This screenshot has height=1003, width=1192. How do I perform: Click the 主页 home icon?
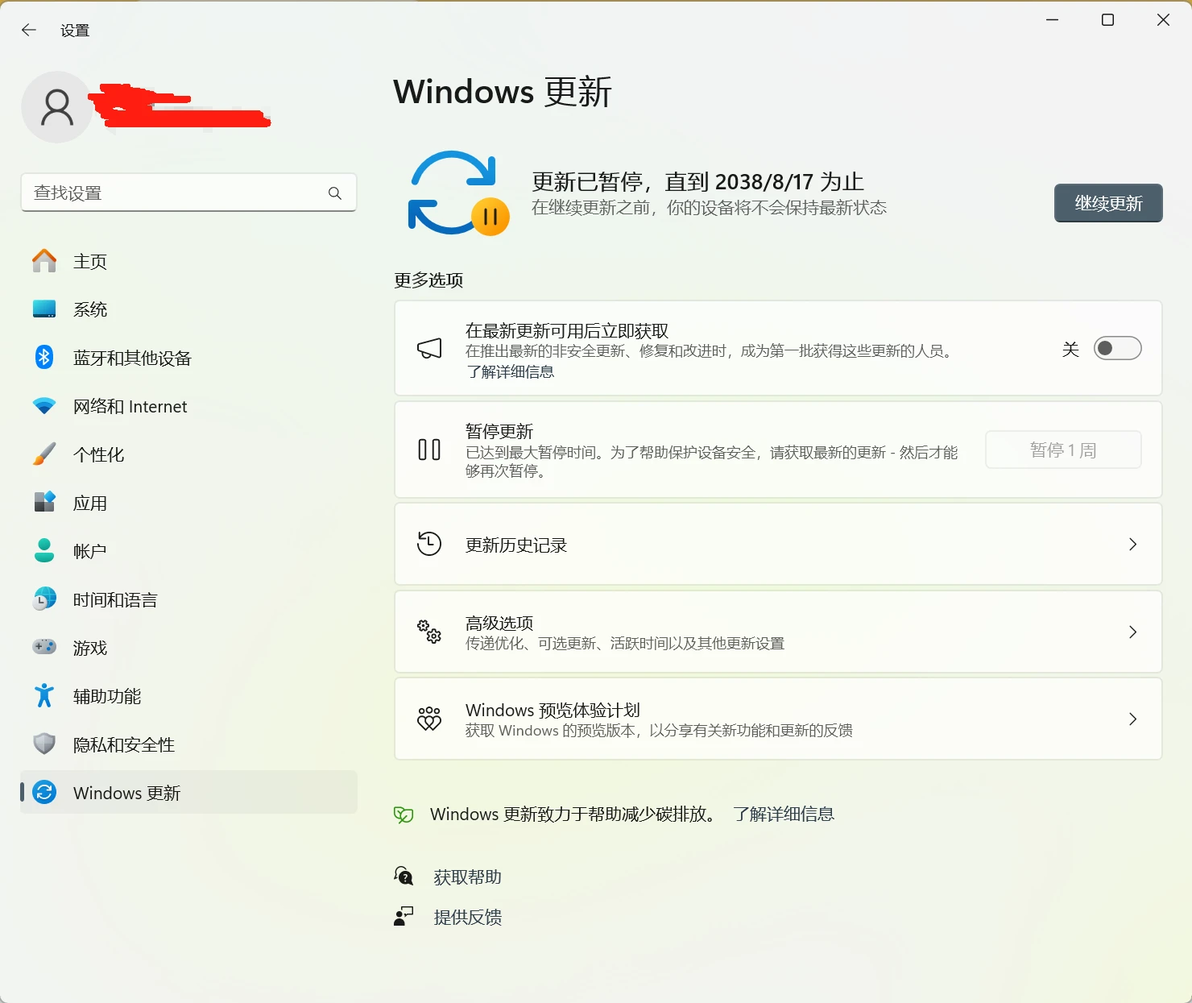(44, 261)
